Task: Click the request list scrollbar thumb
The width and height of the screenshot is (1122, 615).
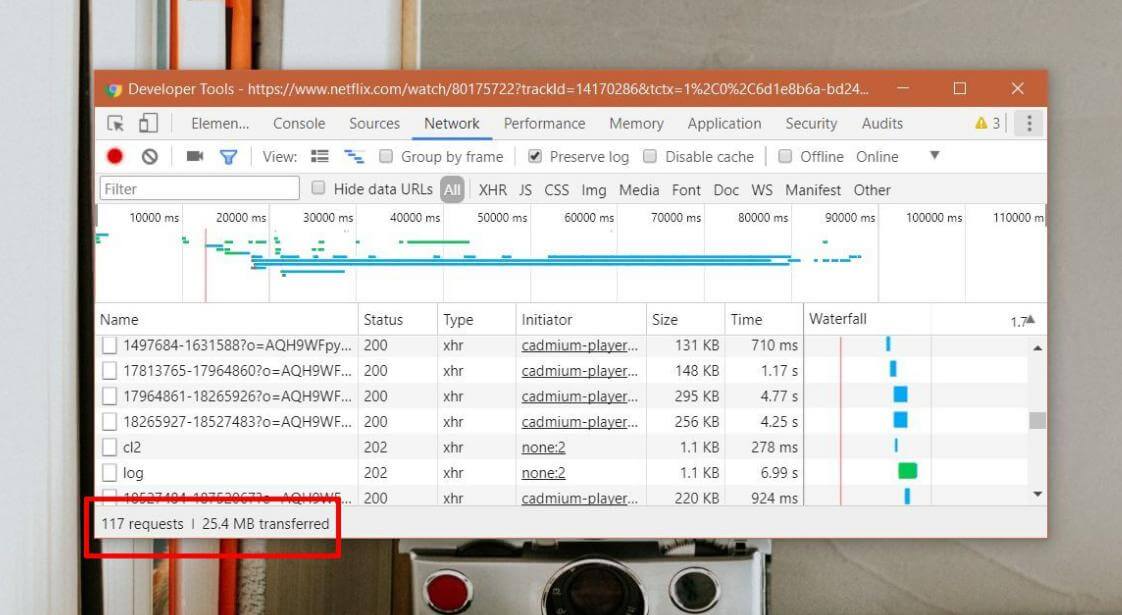Action: tap(1038, 420)
